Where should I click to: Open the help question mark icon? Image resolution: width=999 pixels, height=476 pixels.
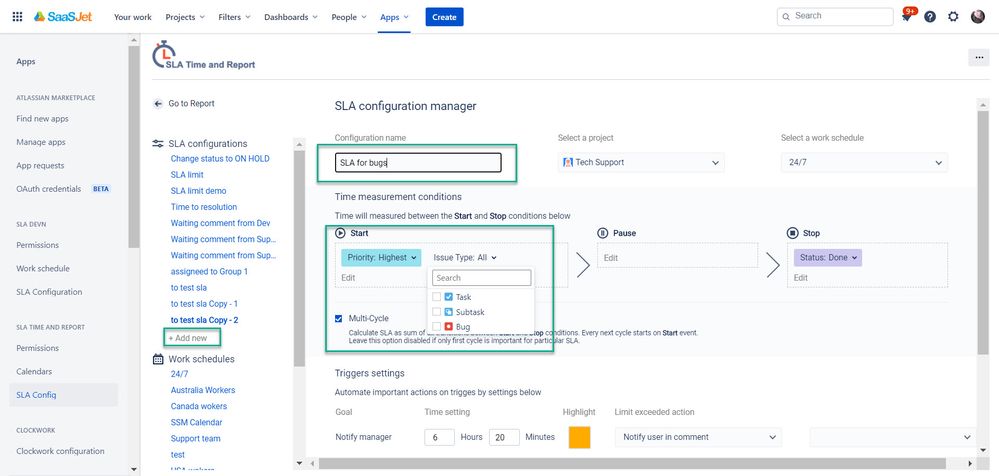point(930,17)
